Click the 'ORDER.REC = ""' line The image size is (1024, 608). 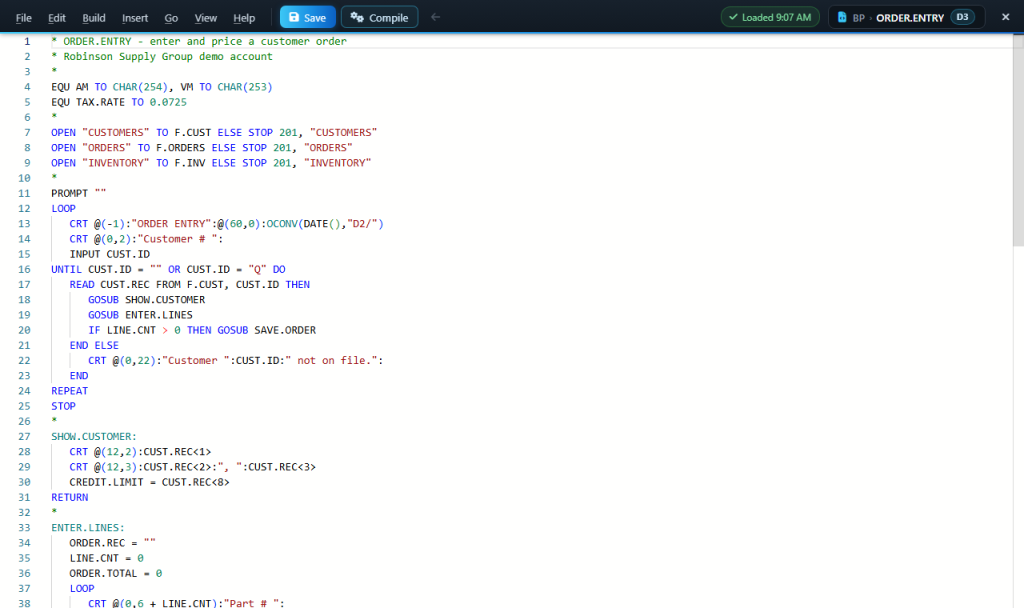coord(112,543)
